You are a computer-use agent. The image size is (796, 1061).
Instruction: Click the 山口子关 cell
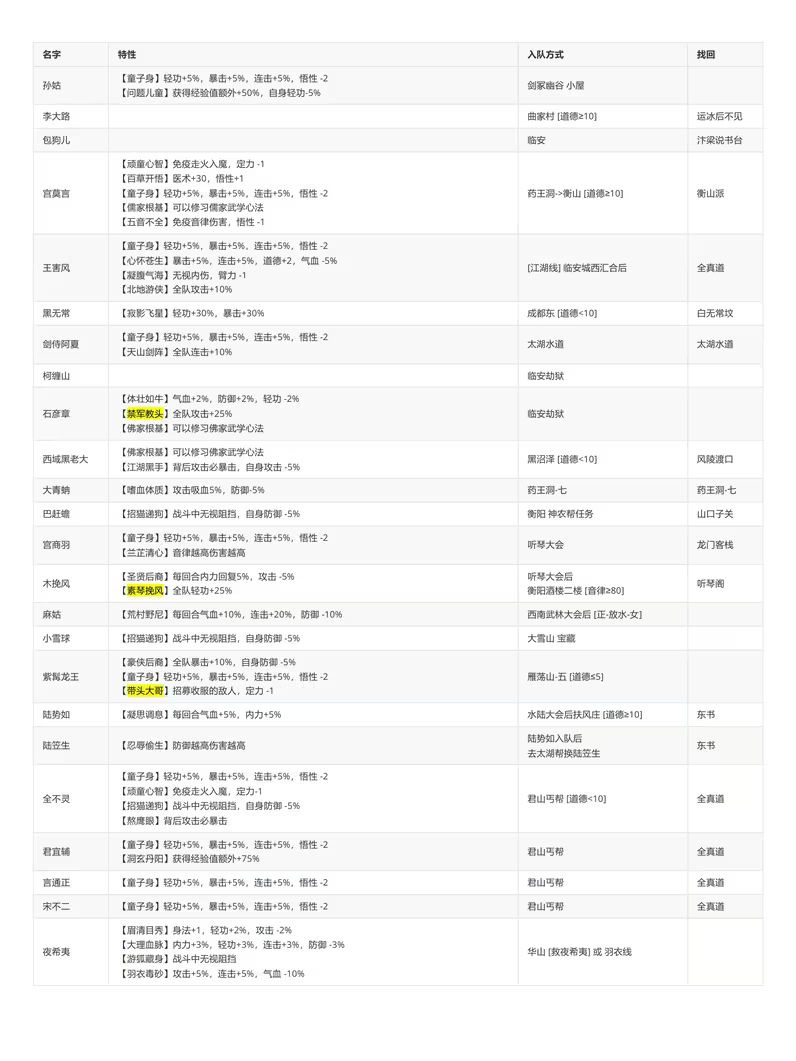715,514
